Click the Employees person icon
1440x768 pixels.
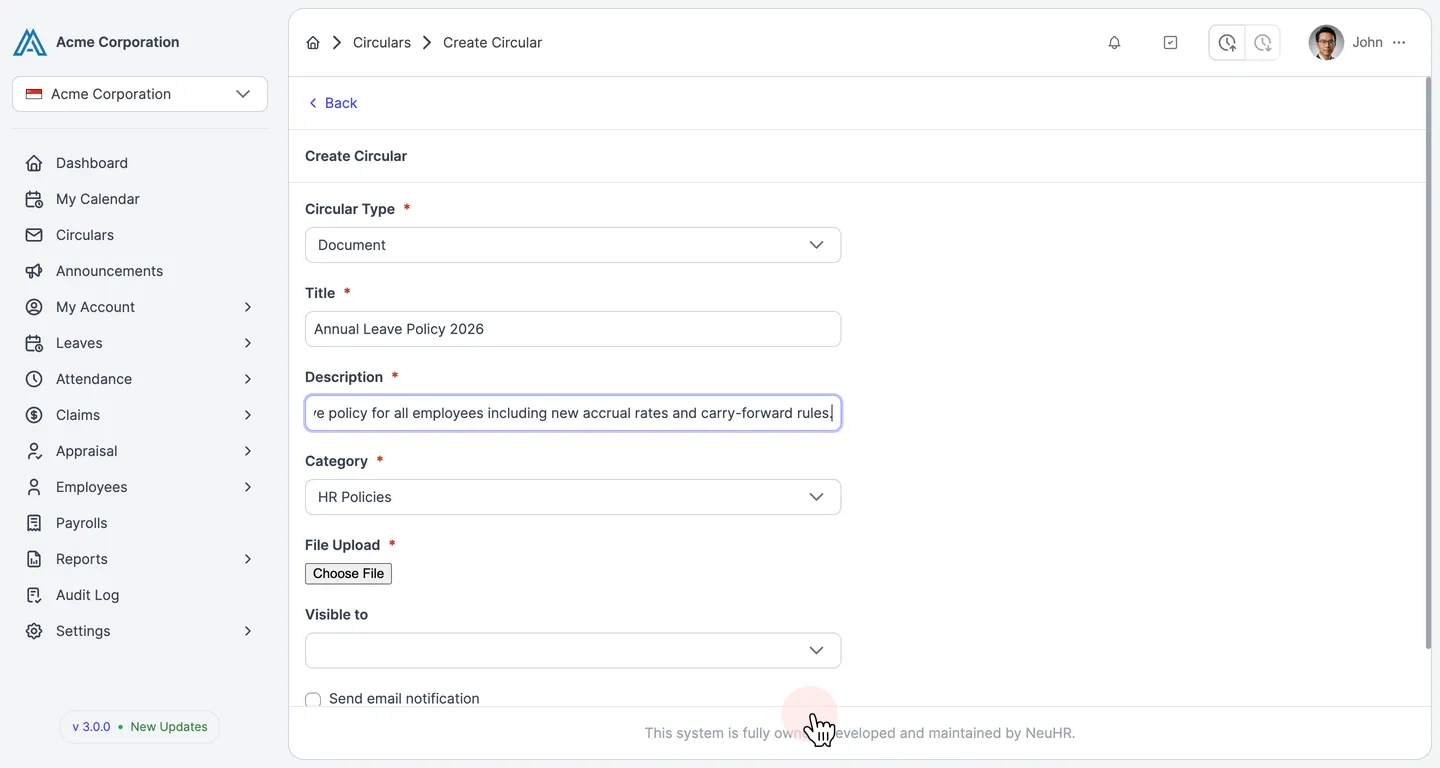(34, 487)
